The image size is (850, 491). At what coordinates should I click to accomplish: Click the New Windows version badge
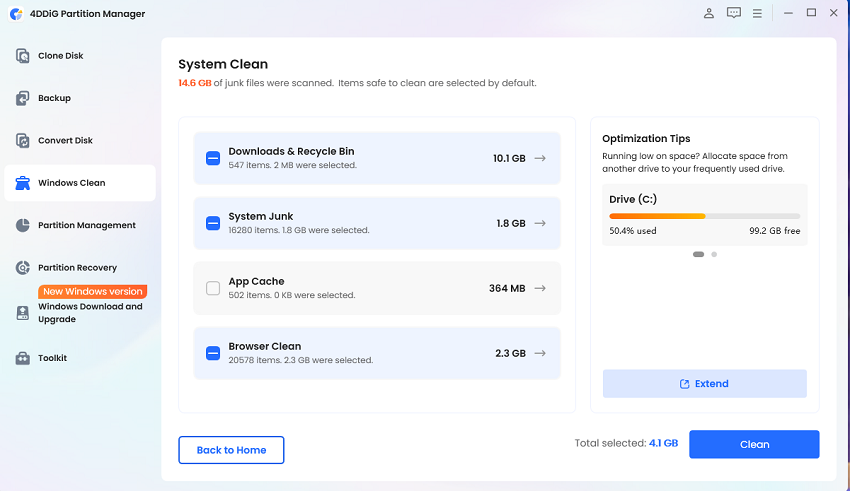click(x=93, y=292)
